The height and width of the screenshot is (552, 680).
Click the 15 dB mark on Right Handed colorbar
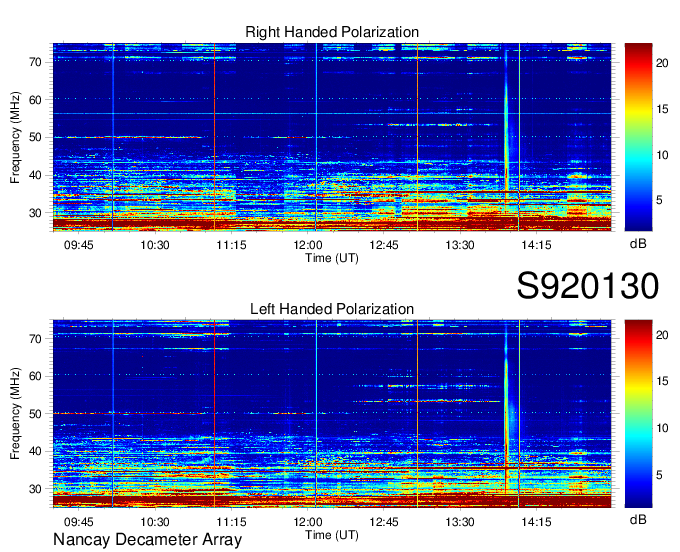pos(662,109)
